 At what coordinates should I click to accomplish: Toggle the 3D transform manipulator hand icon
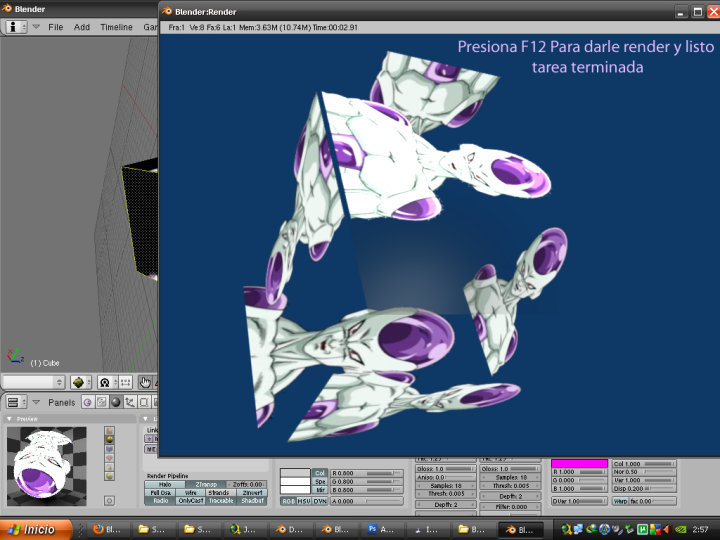coord(145,382)
